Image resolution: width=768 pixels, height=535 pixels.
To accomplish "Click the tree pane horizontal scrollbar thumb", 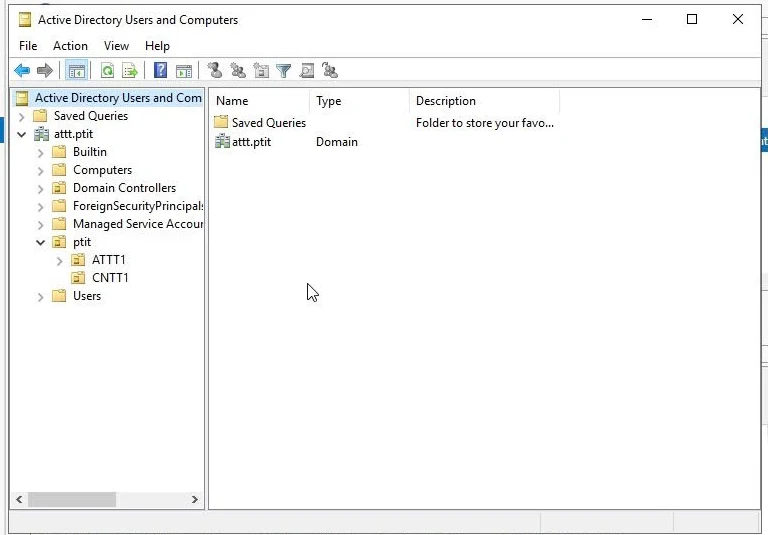I will pyautogui.click(x=72, y=499).
